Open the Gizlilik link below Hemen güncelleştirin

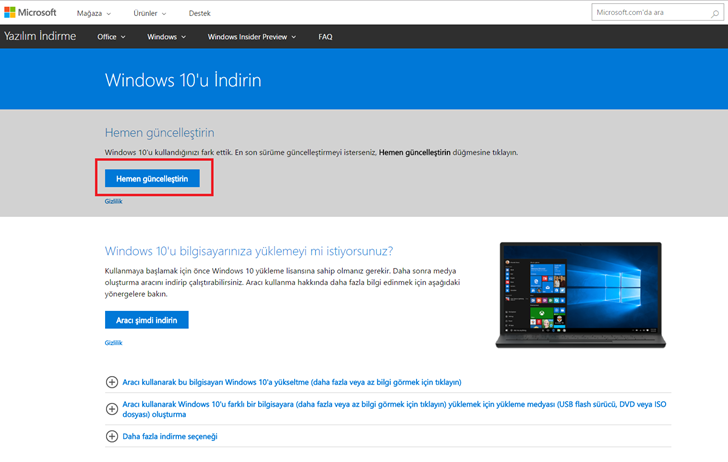click(114, 201)
